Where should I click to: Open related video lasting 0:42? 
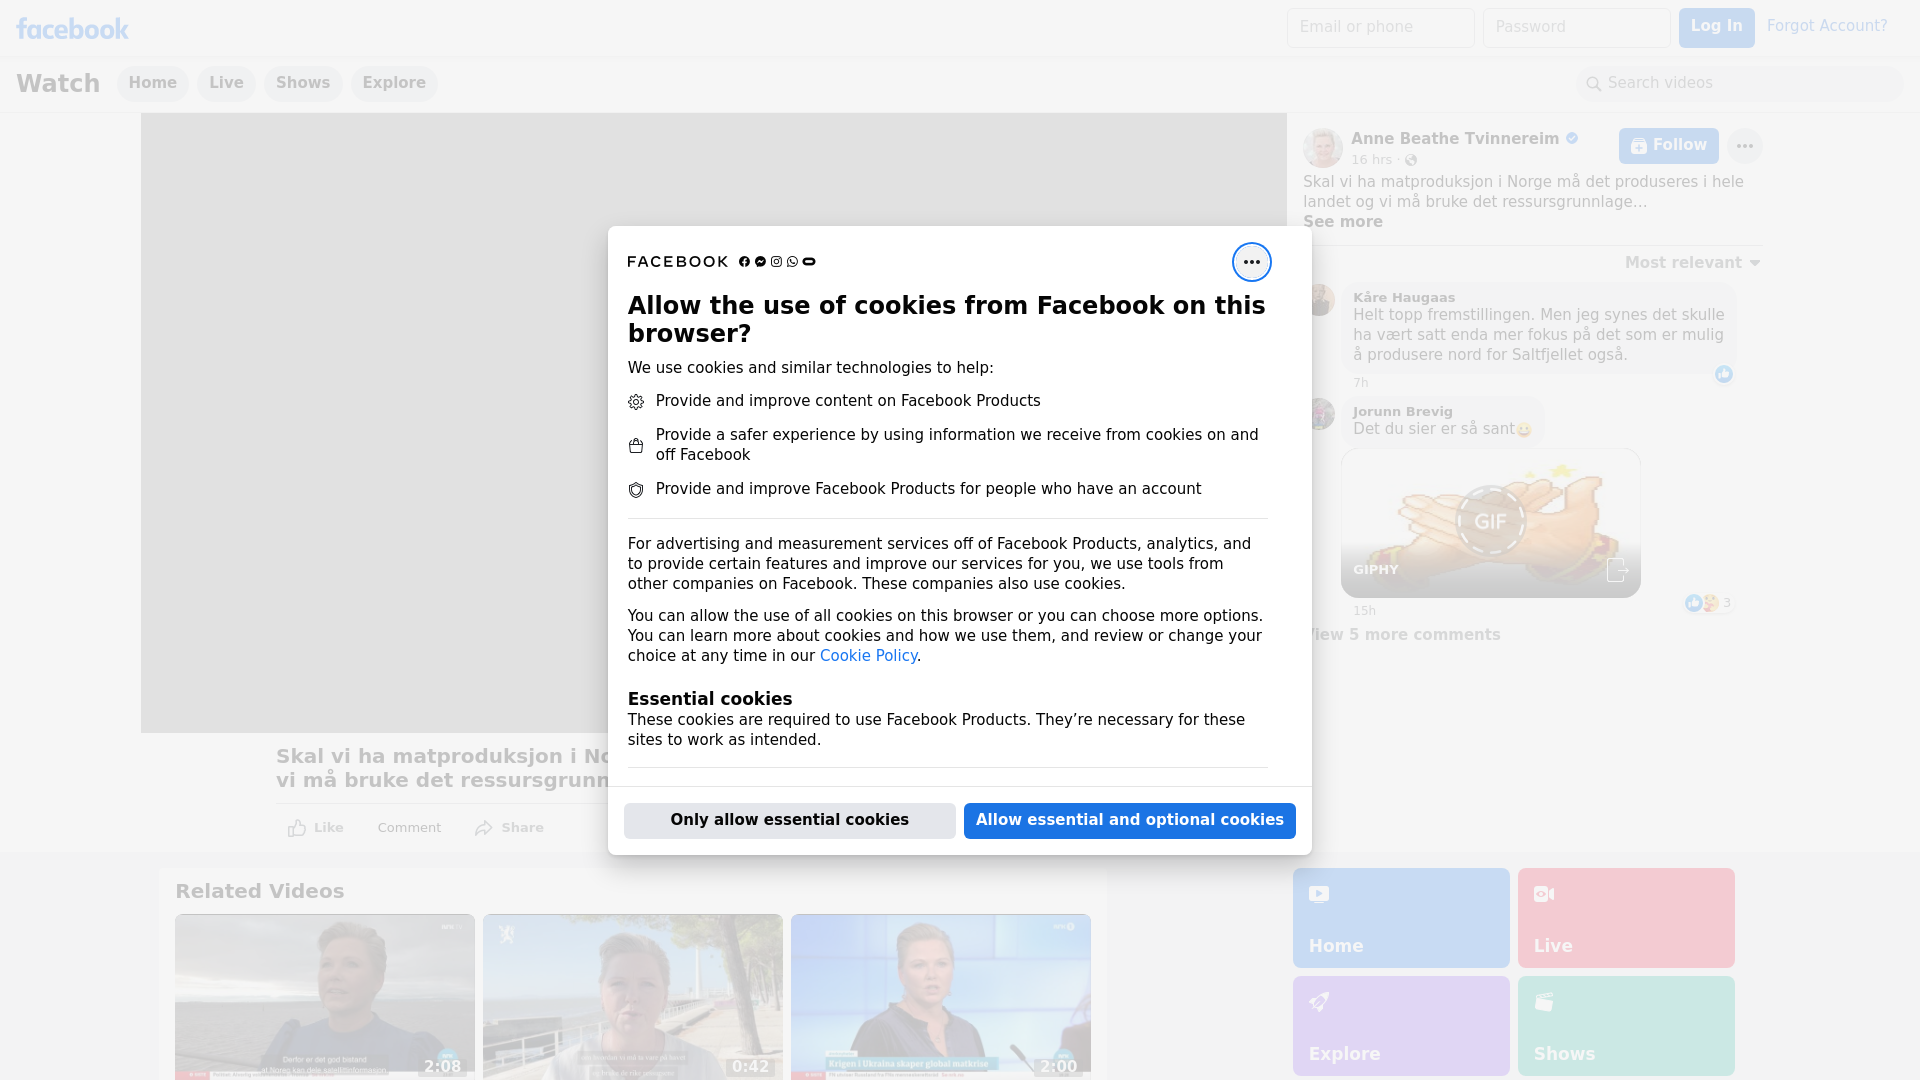(633, 997)
